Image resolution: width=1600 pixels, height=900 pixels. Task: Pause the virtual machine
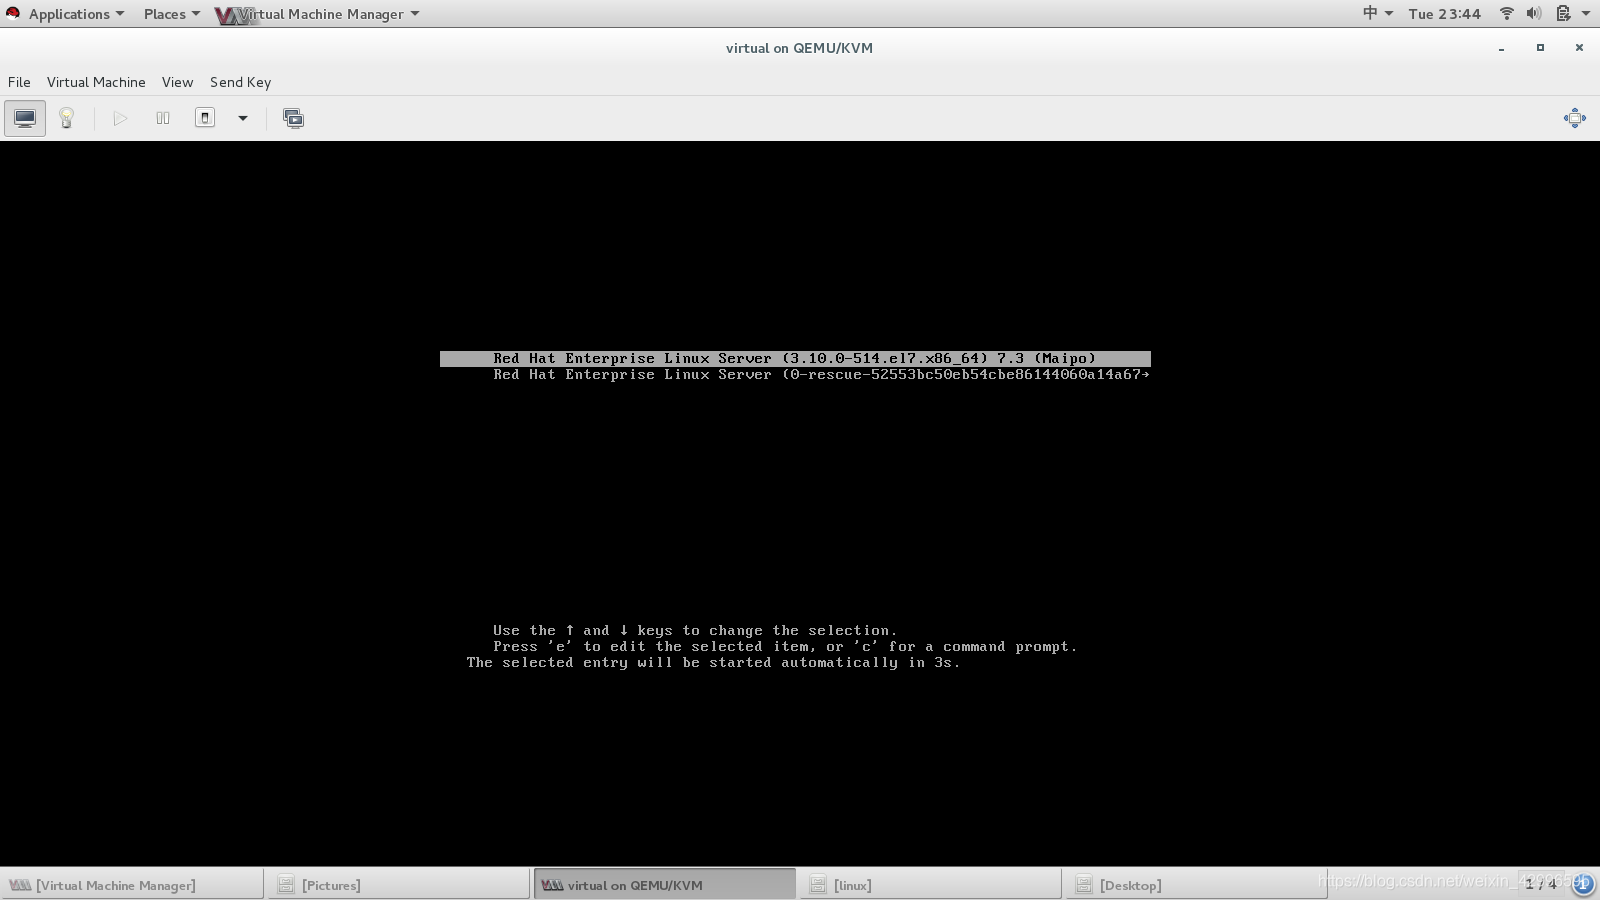(163, 118)
